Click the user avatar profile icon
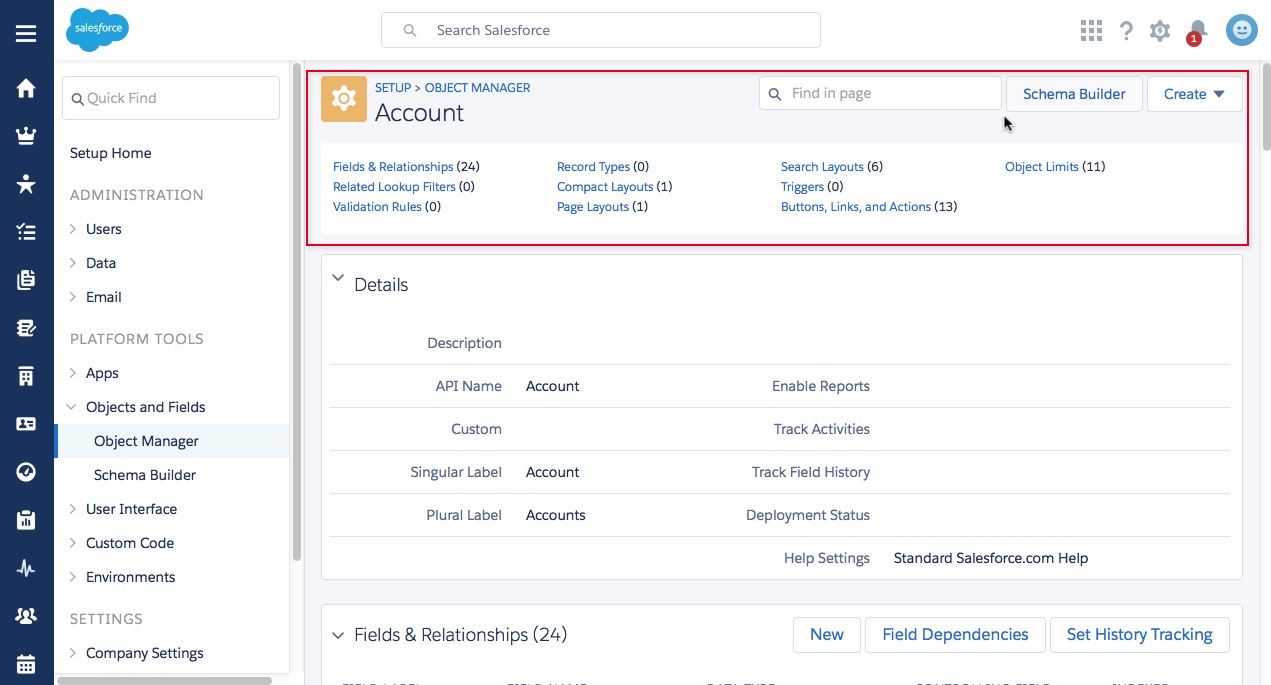1271x685 pixels. coord(1242,31)
